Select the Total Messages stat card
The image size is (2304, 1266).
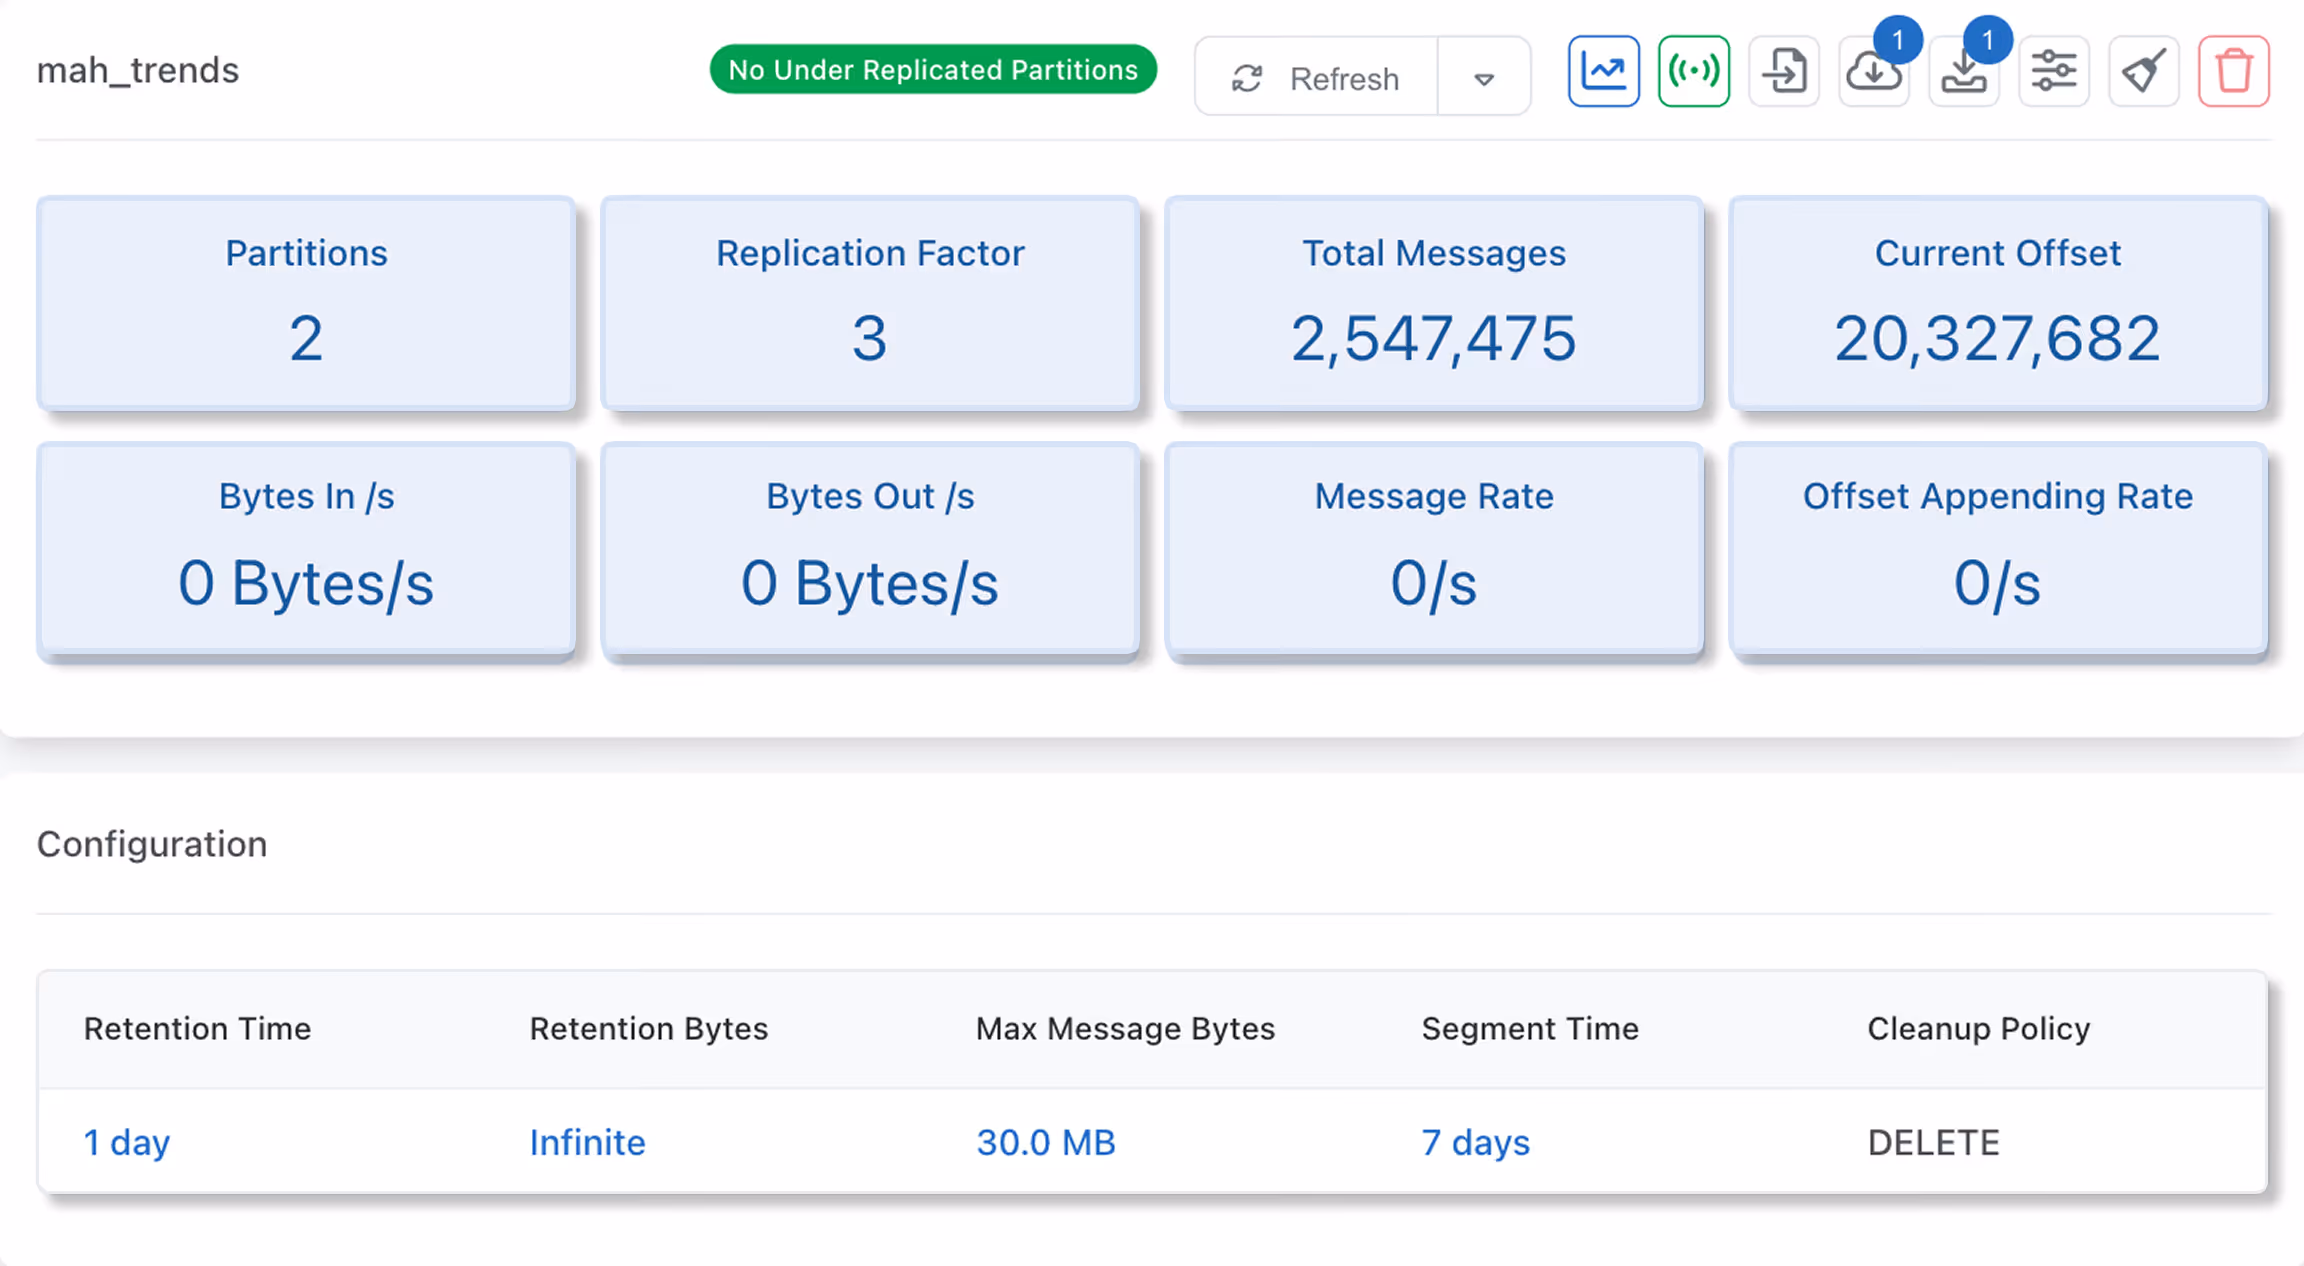point(1434,303)
